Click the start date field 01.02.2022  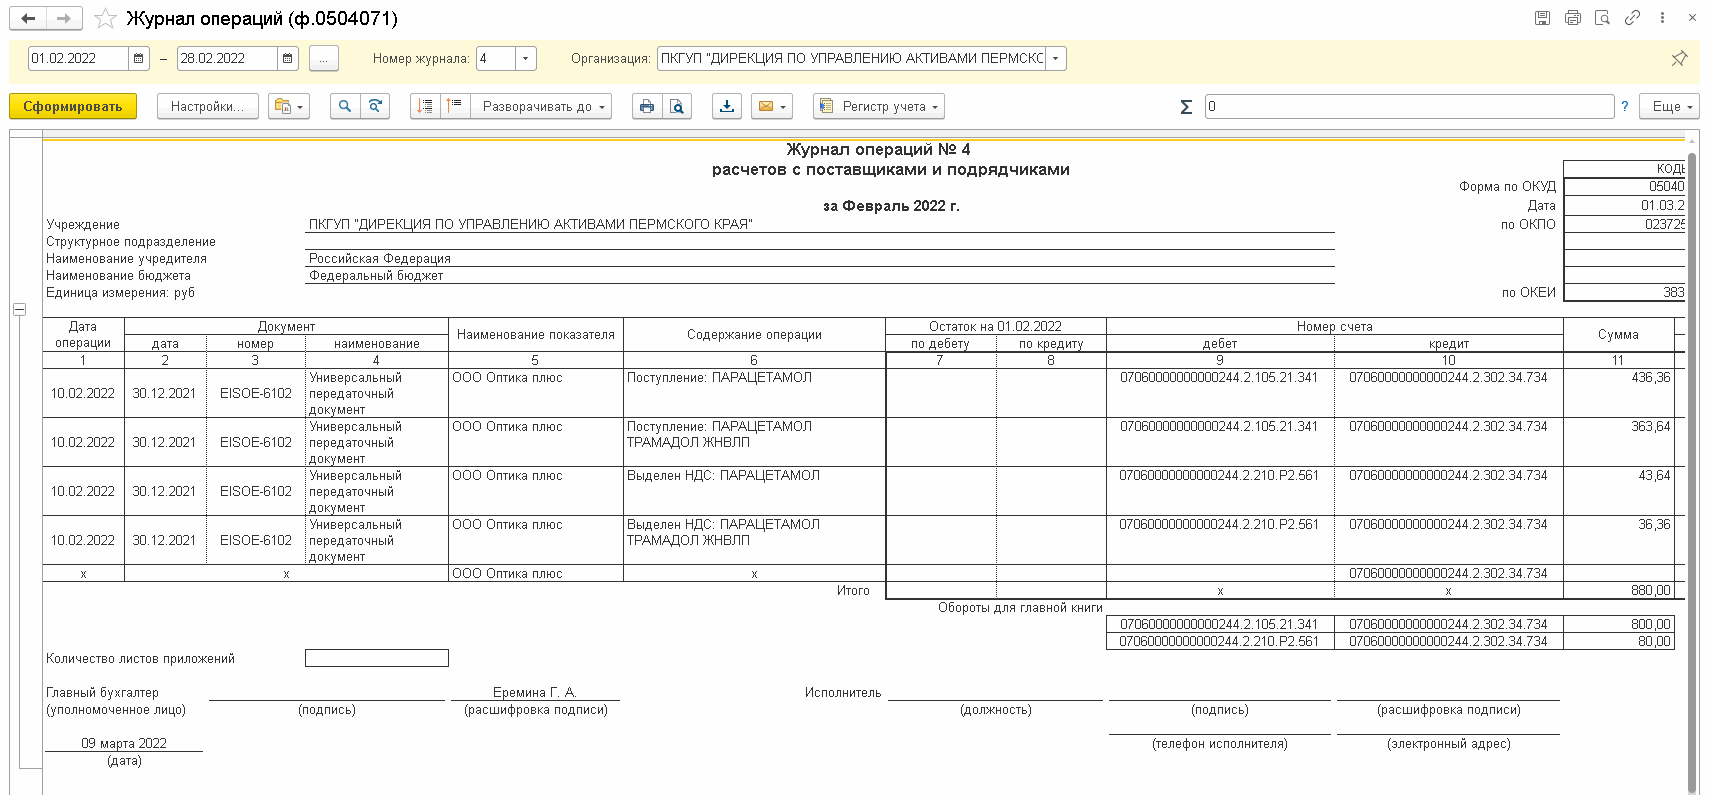(x=78, y=58)
